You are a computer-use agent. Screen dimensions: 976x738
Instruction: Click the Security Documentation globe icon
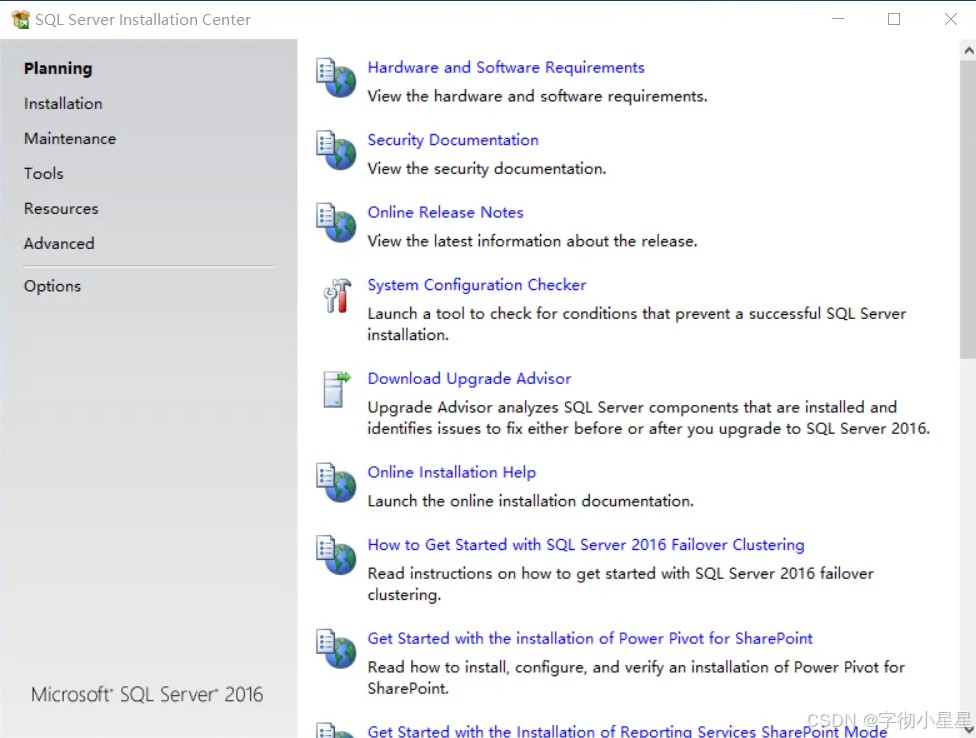click(x=336, y=150)
